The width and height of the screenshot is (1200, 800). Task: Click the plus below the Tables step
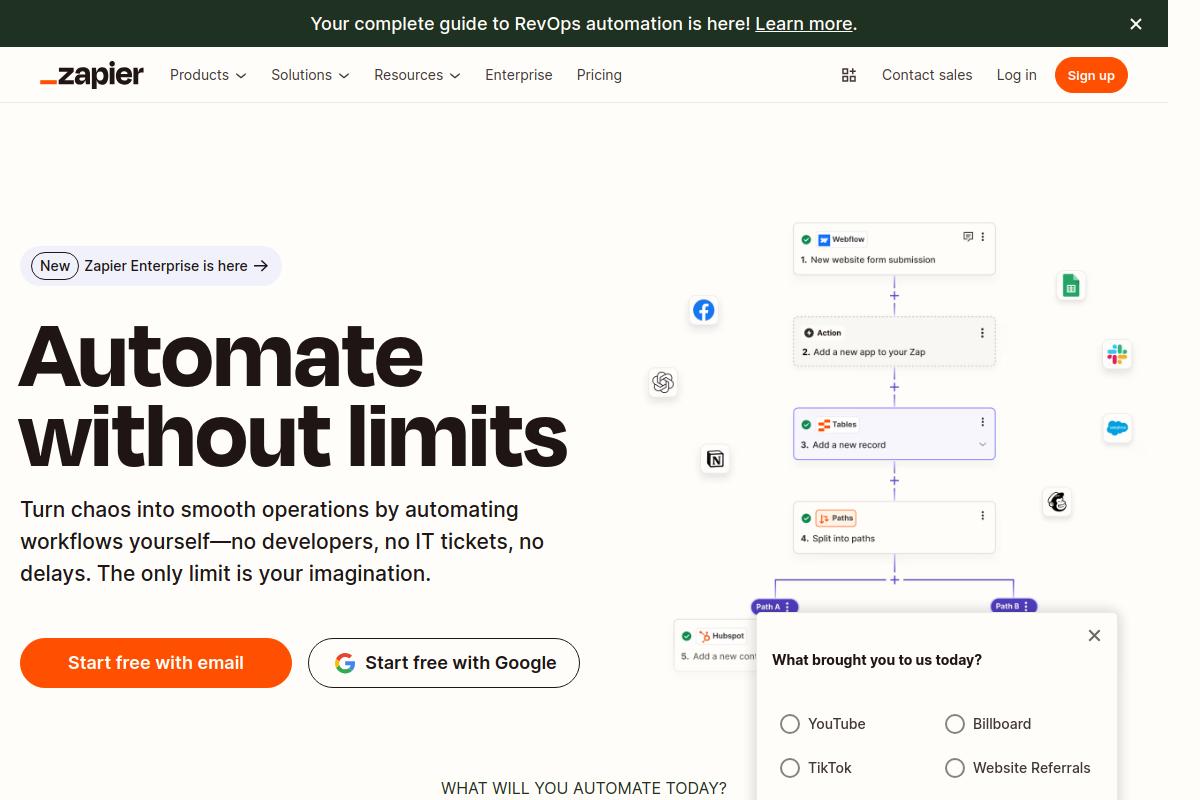[894, 480]
